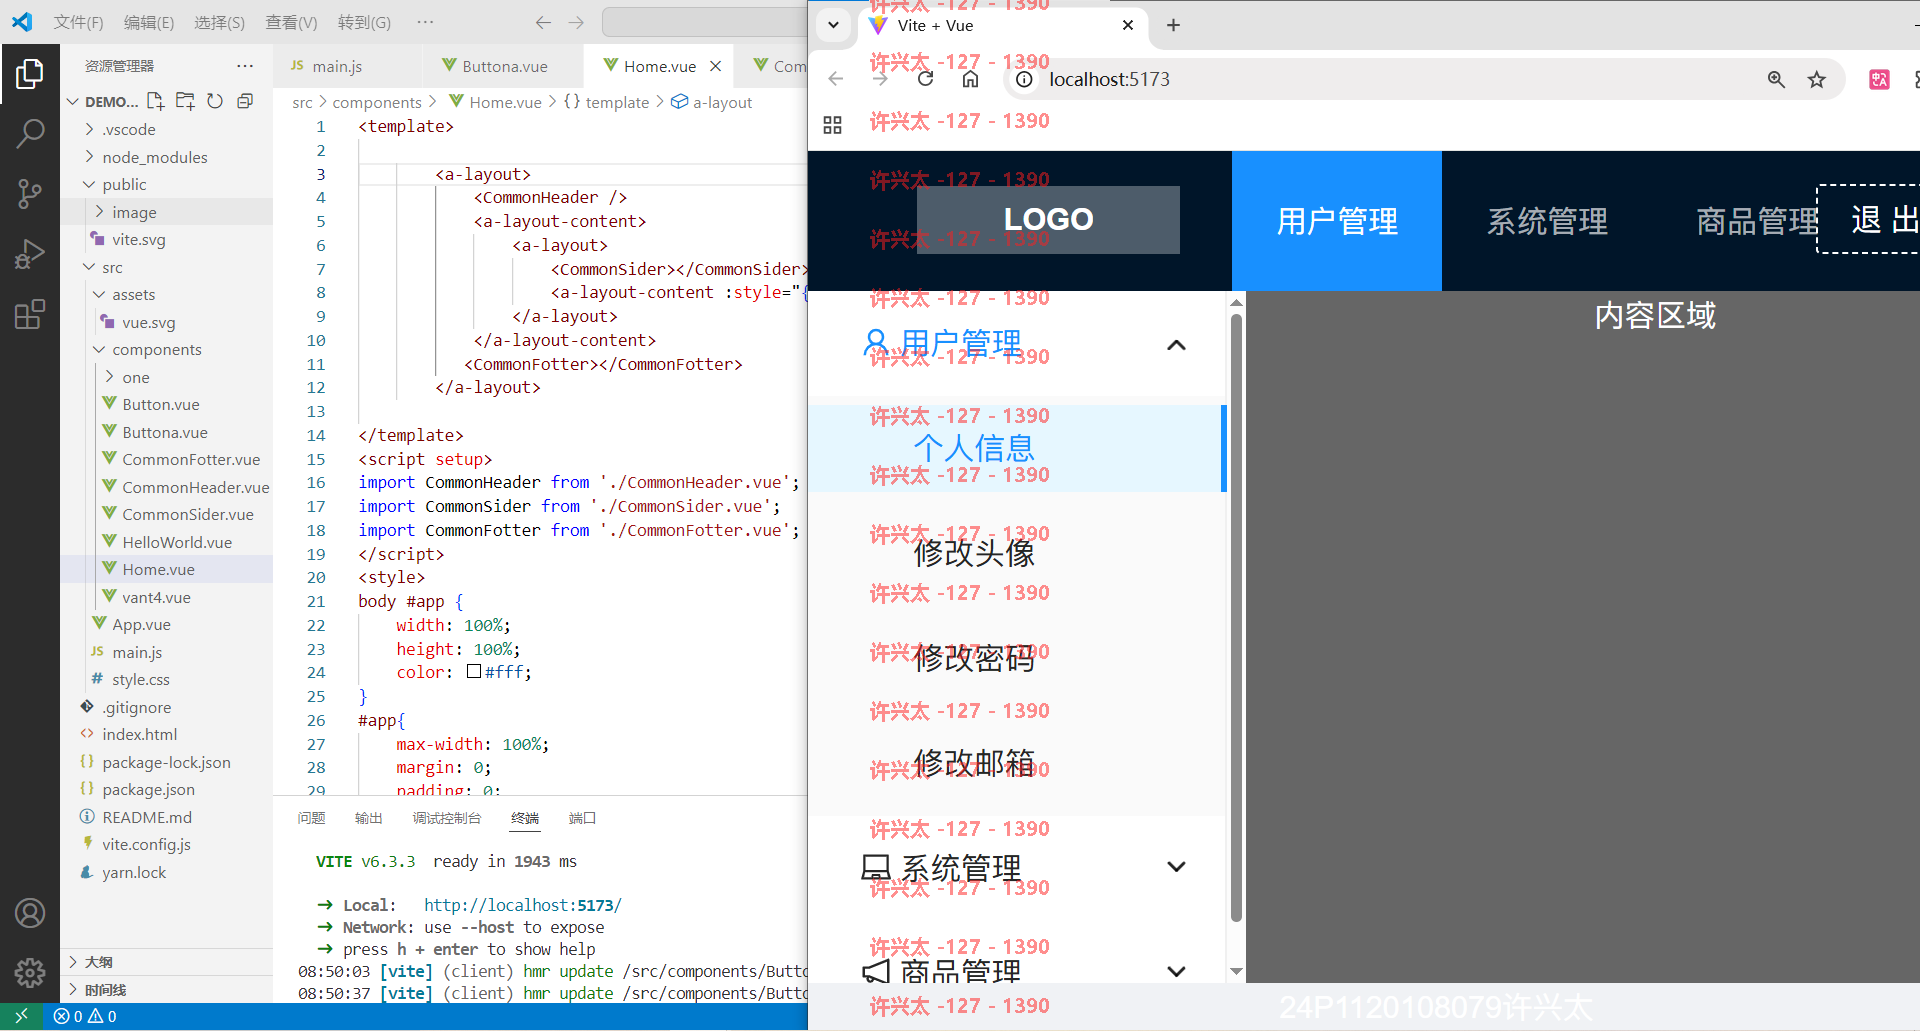Open Run and Debug view
1920x1031 pixels.
[x=30, y=254]
